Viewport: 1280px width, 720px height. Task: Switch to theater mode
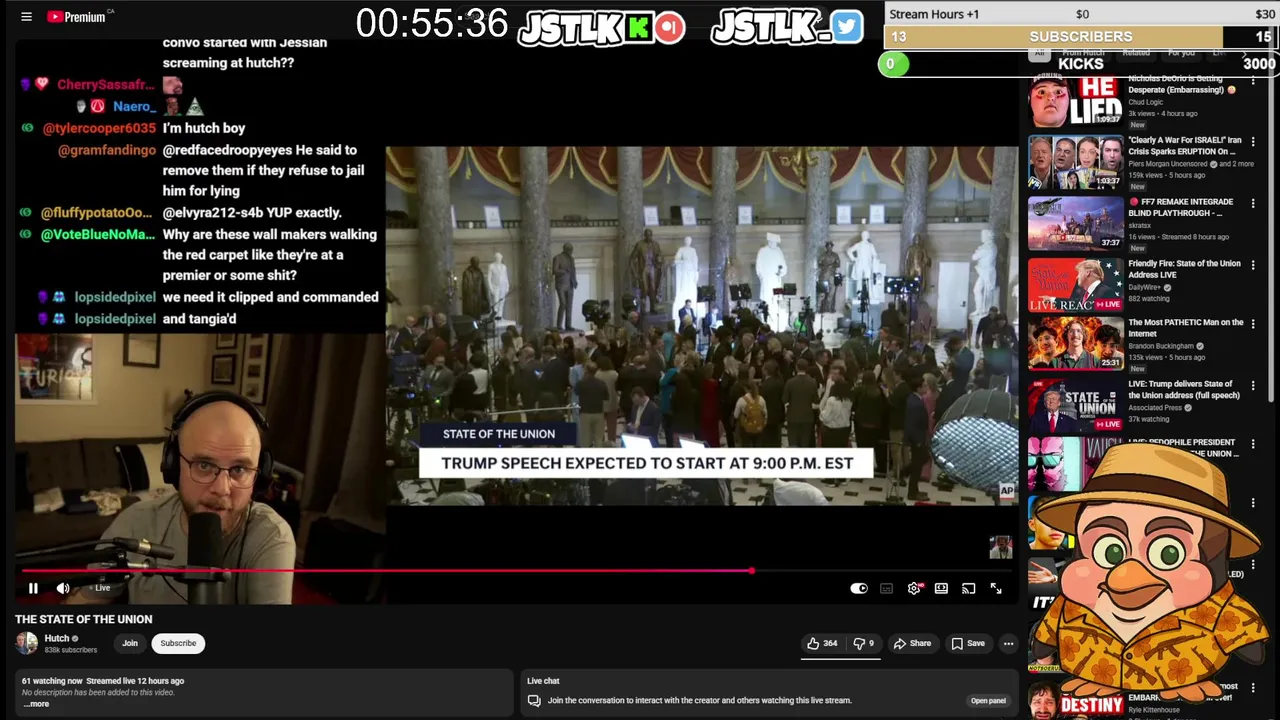(x=941, y=588)
